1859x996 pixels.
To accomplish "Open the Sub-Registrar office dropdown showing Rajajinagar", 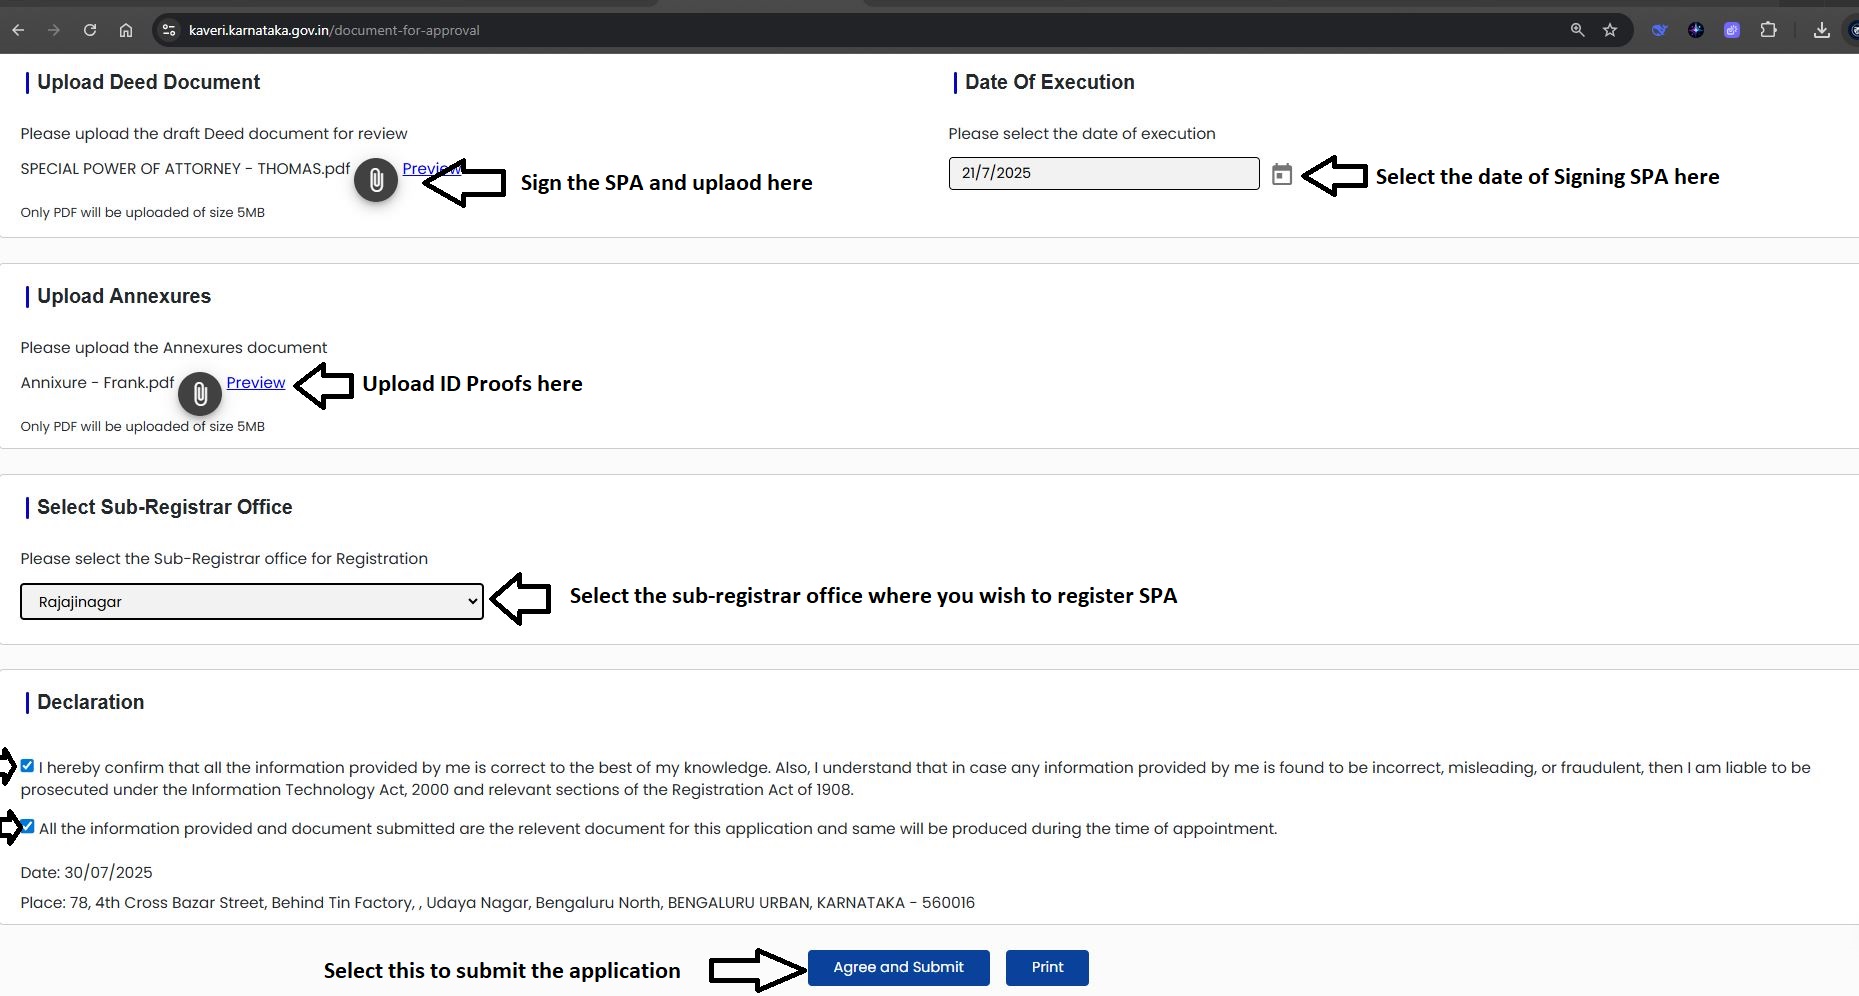I will point(251,602).
